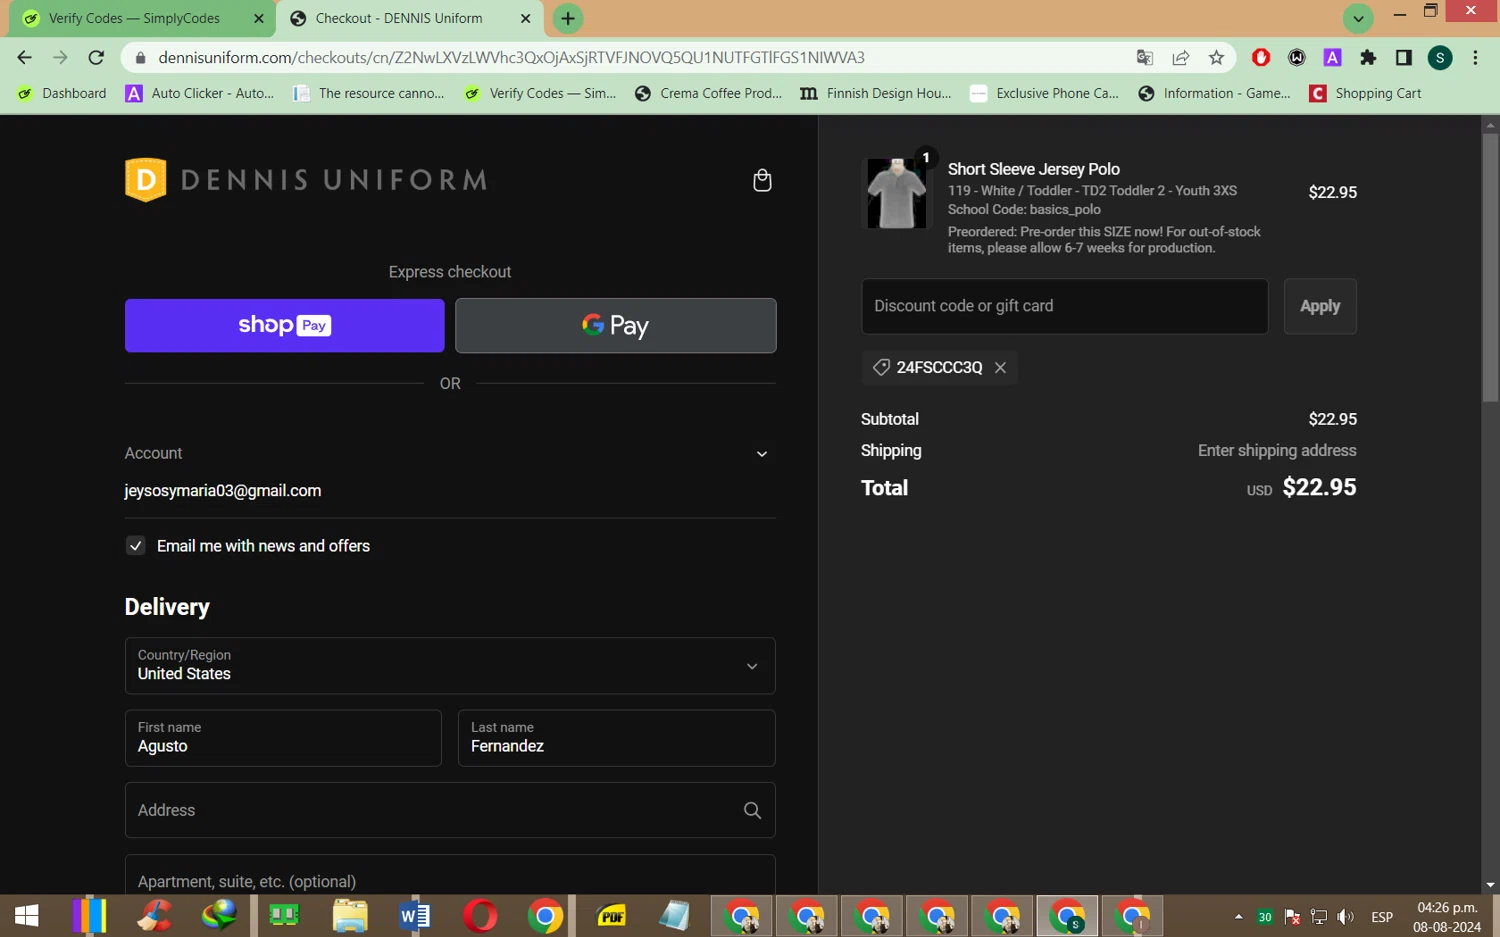Open the Finnish Design Hou bookmark
Screen dimensions: 1500x937
[876, 93]
